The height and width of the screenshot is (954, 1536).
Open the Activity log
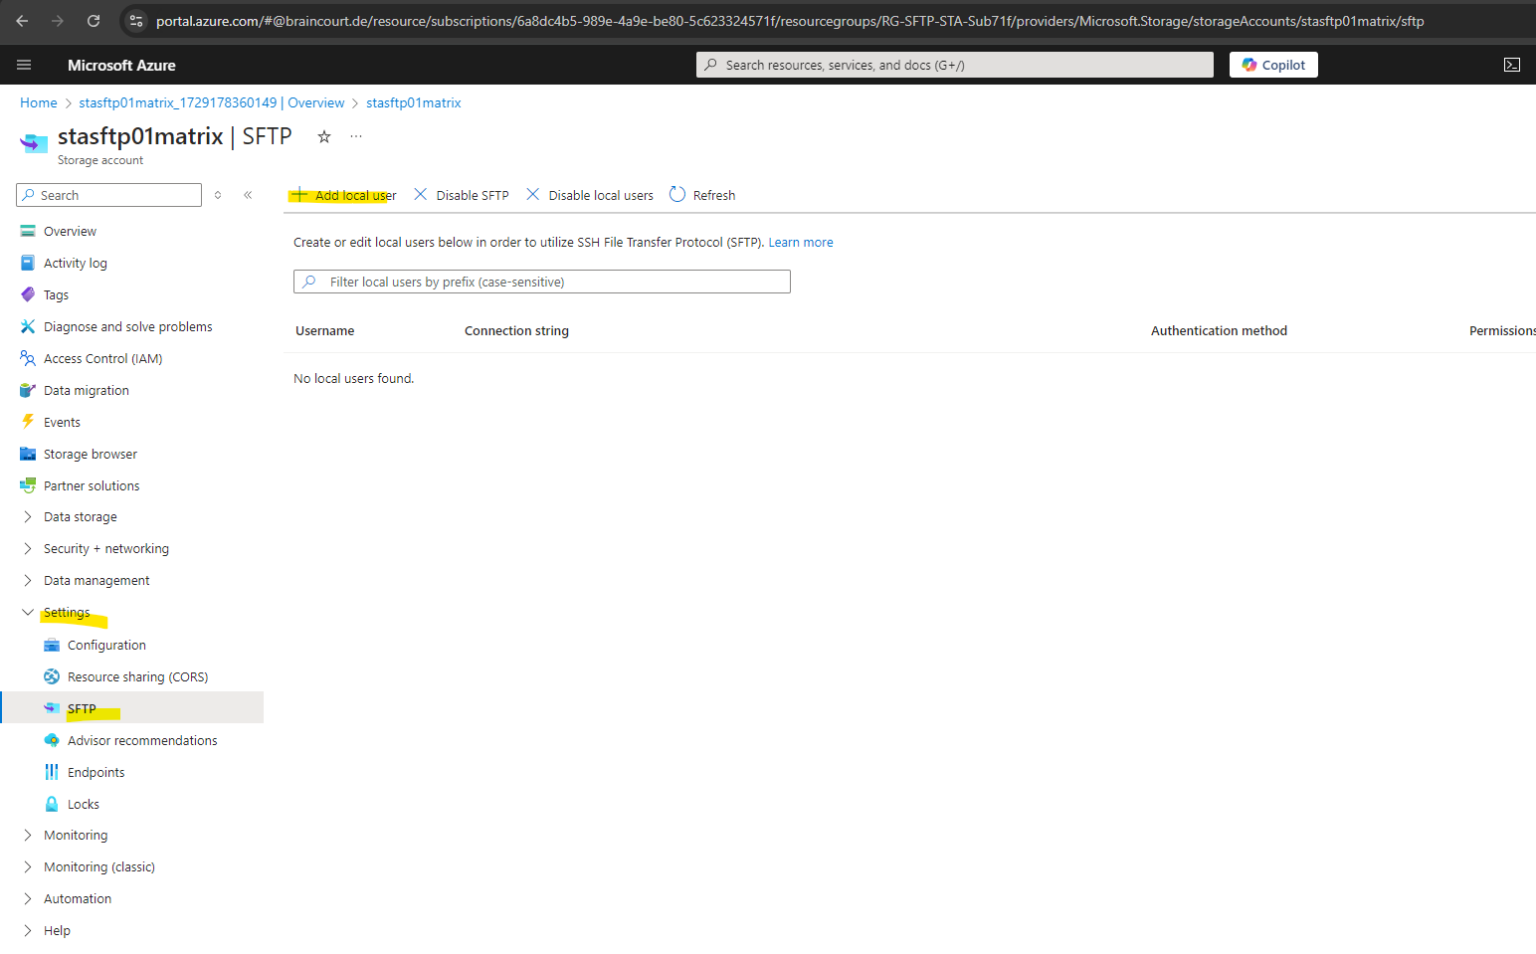75,262
